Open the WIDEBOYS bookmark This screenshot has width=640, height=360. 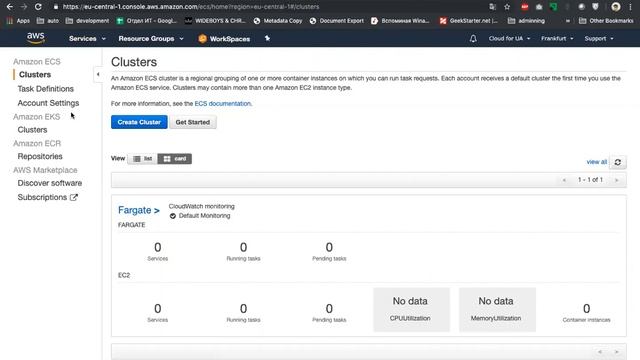click(x=215, y=21)
